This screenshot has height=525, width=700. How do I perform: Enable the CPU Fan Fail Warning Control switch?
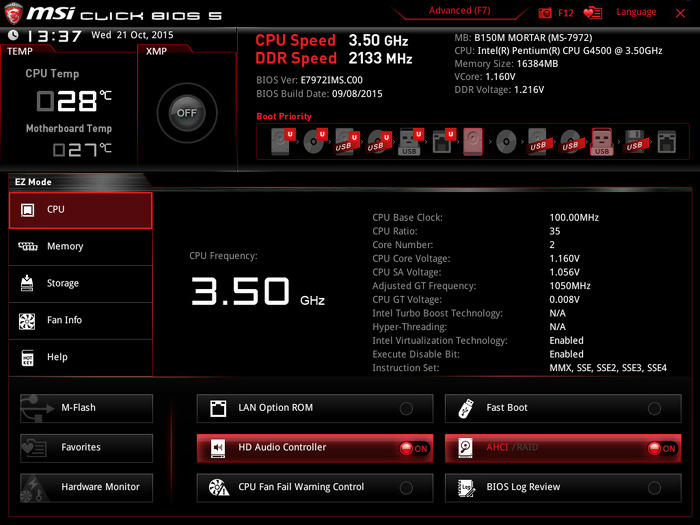[406, 488]
